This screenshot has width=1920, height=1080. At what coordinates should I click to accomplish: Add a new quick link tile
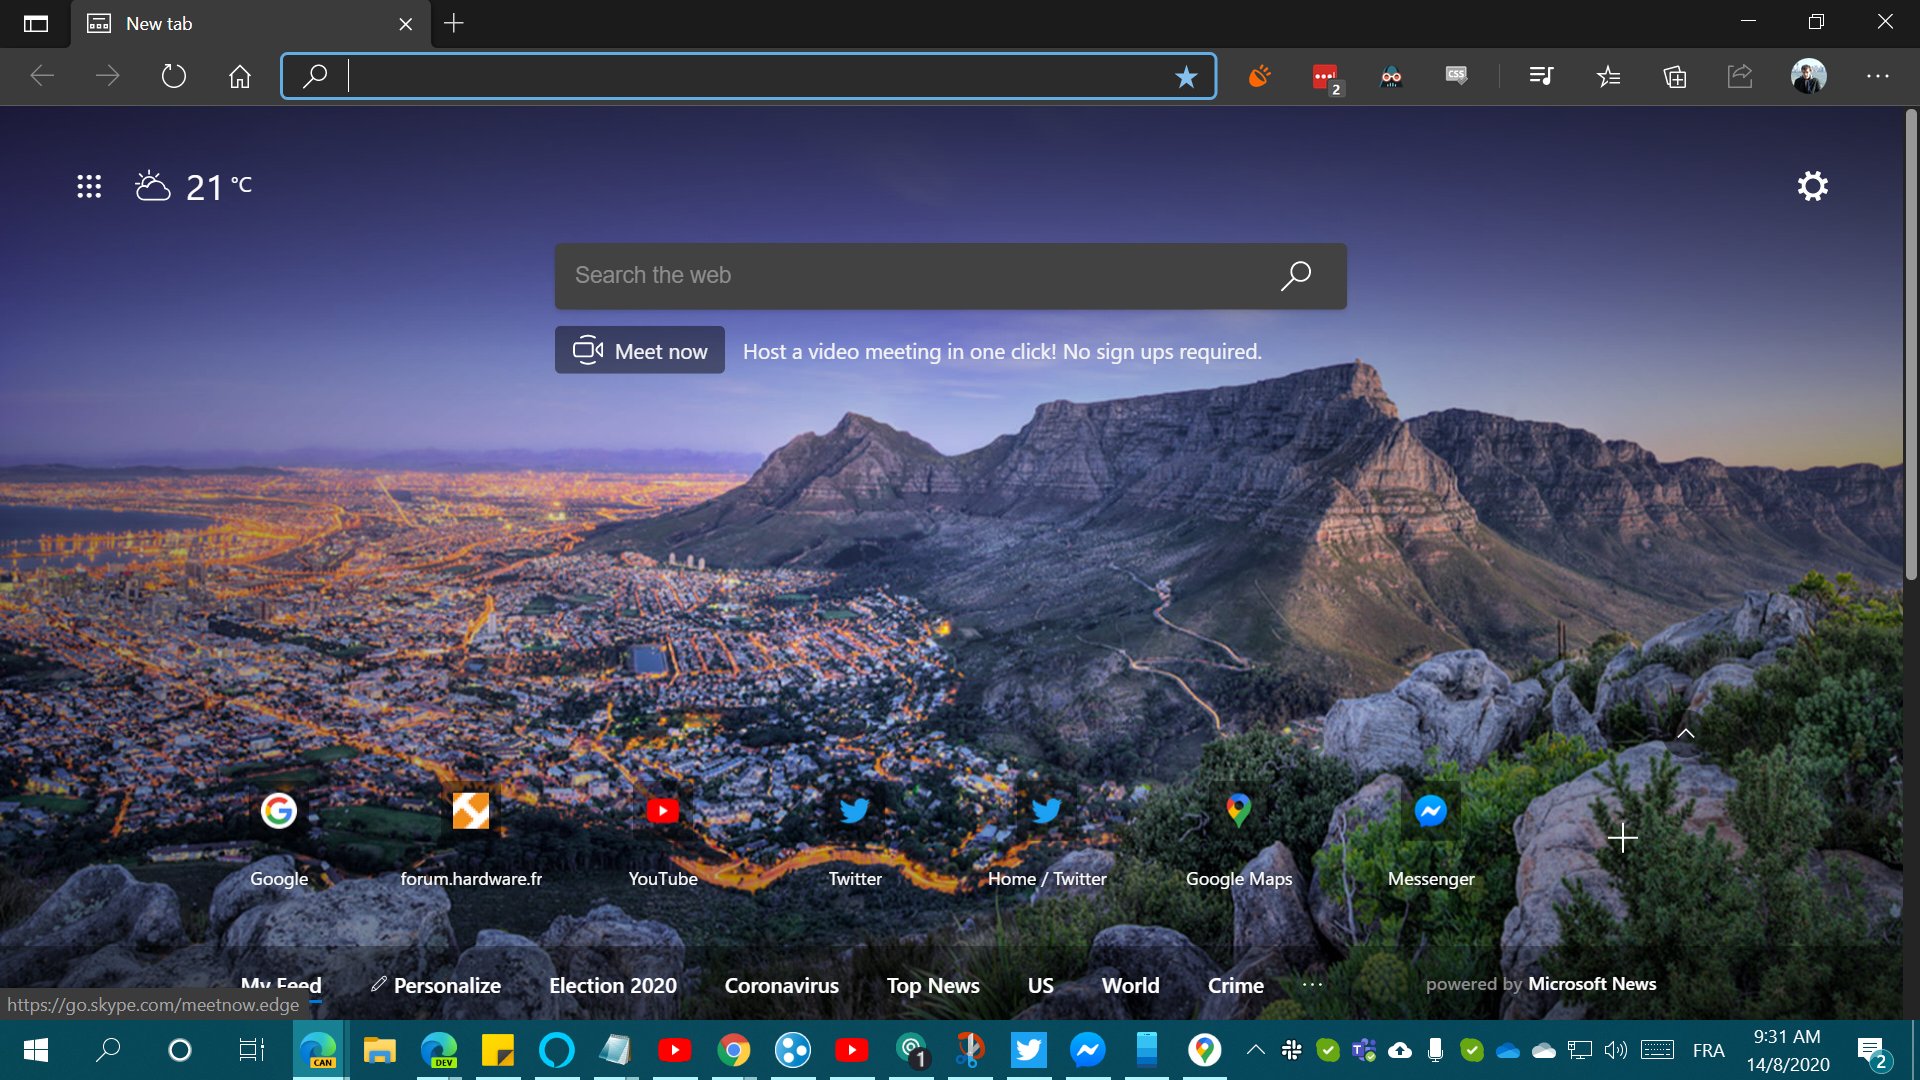coord(1622,837)
